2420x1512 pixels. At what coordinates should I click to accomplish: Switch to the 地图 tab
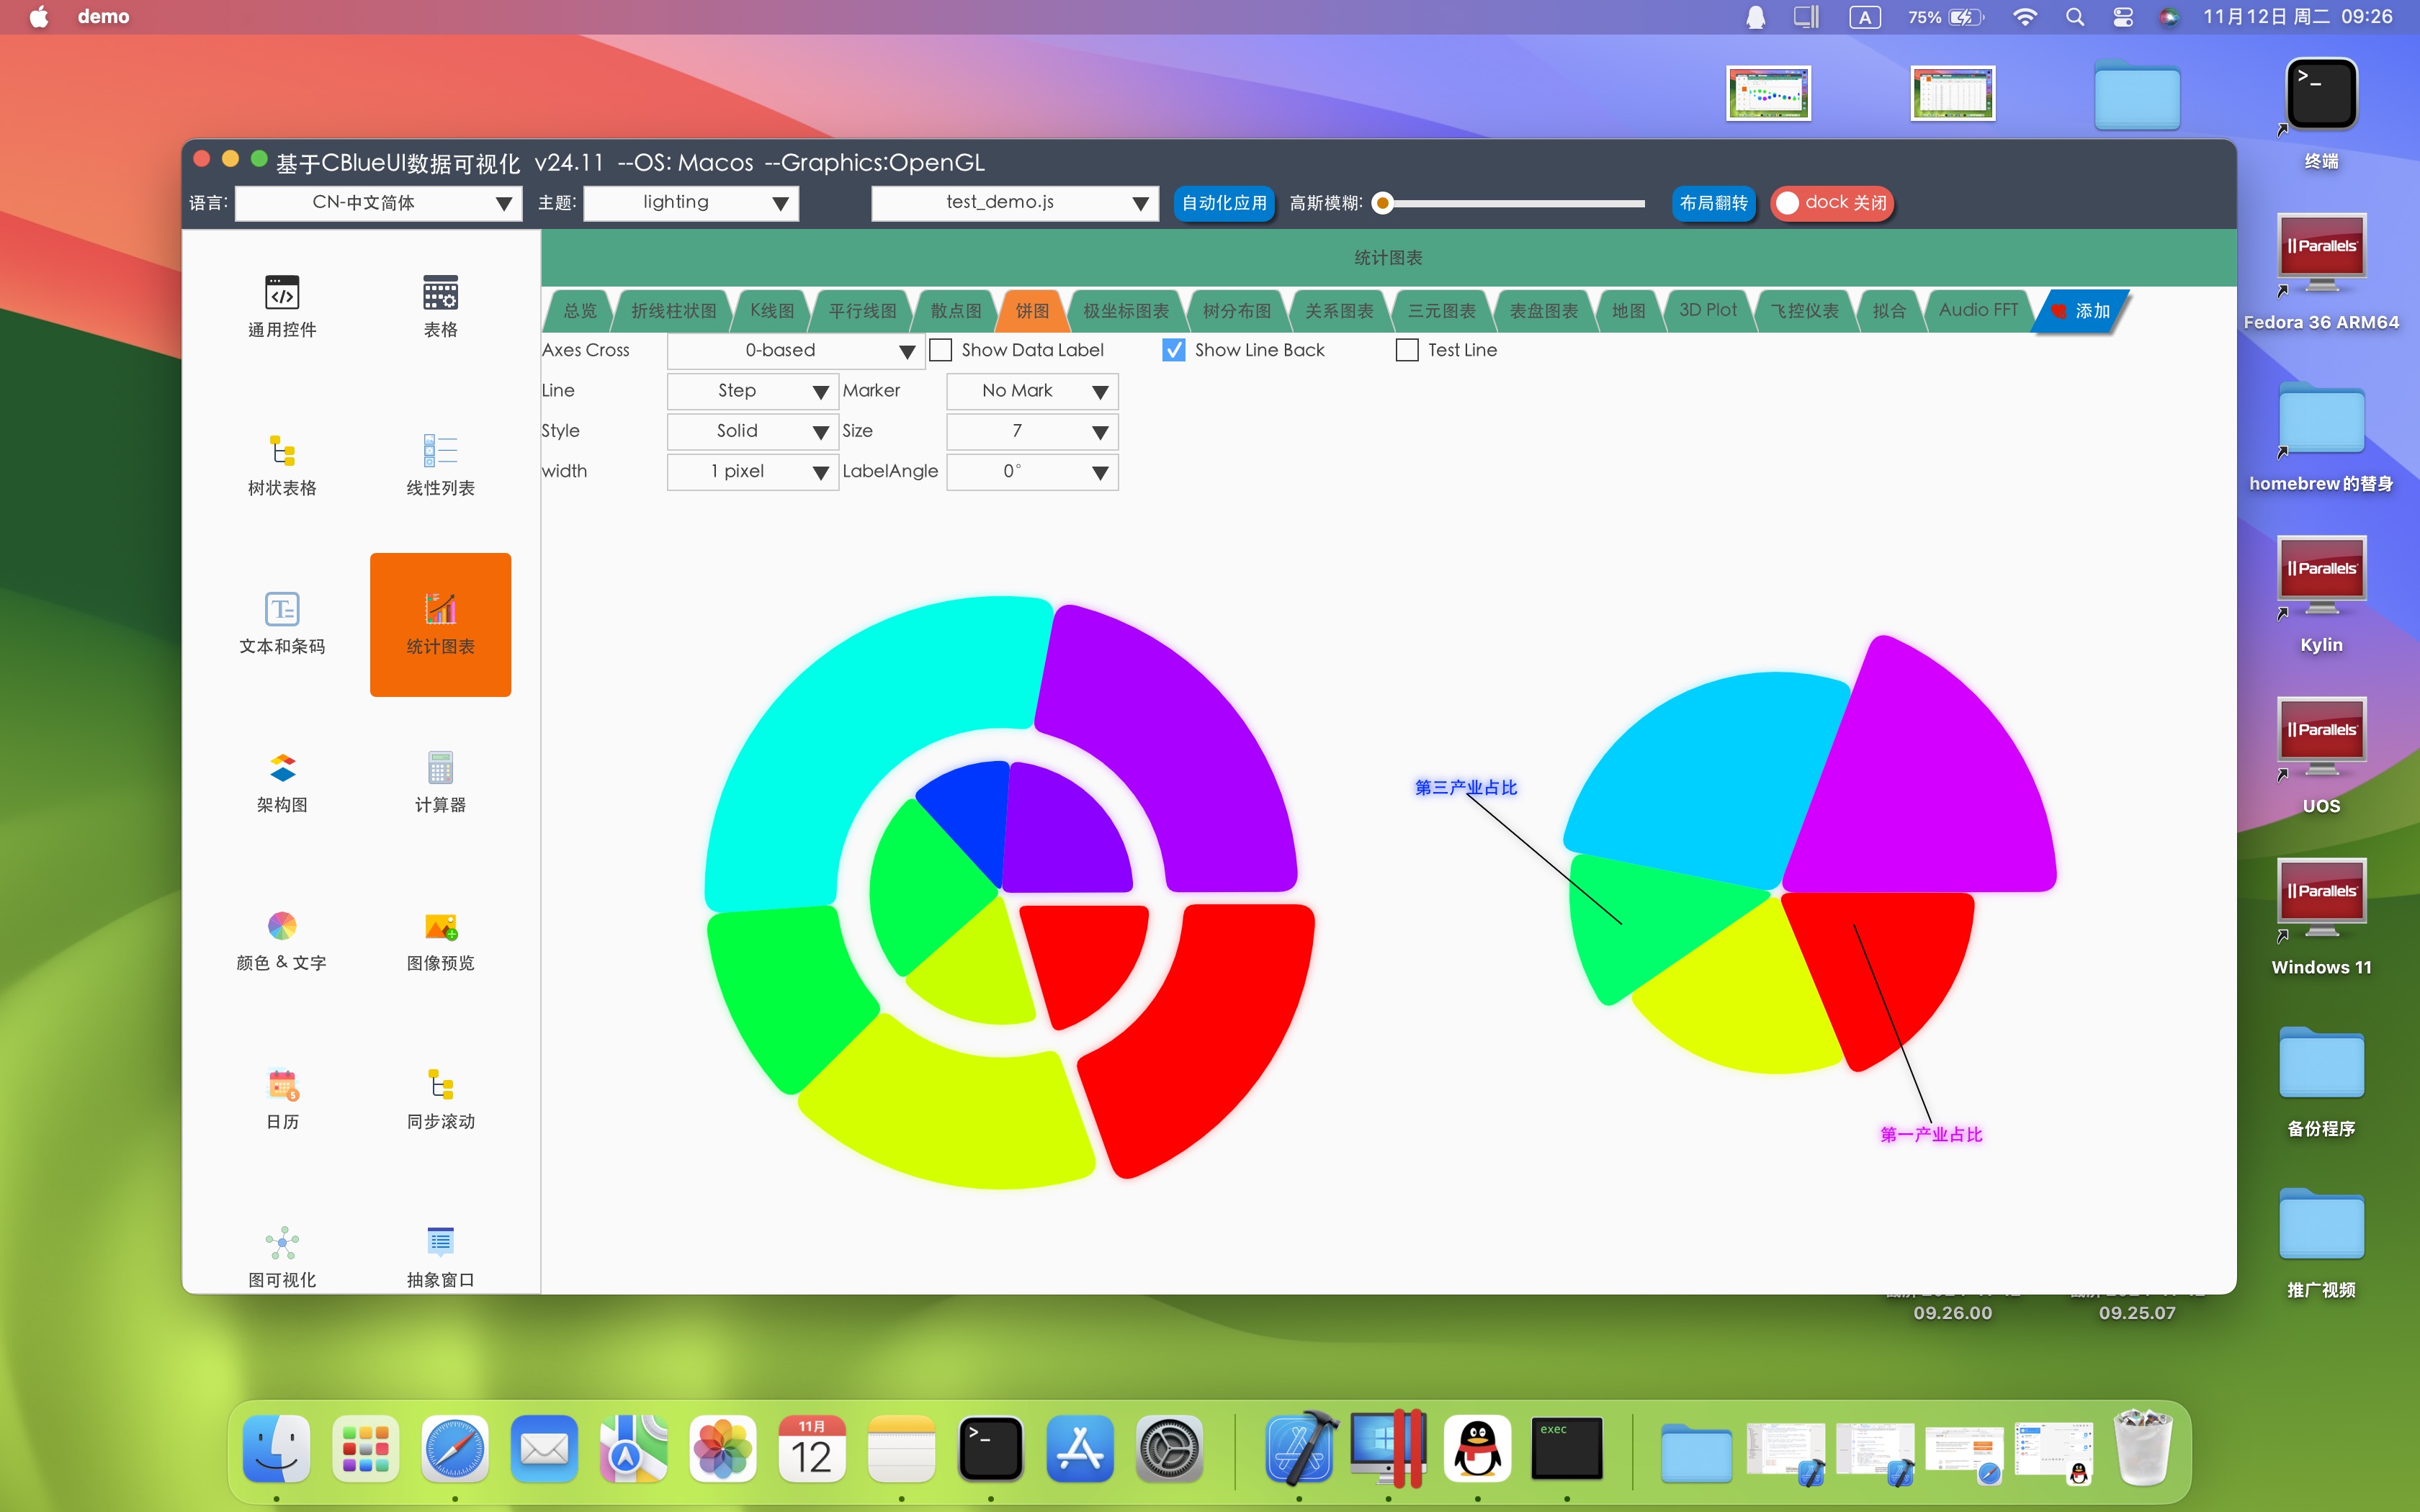[1628, 310]
